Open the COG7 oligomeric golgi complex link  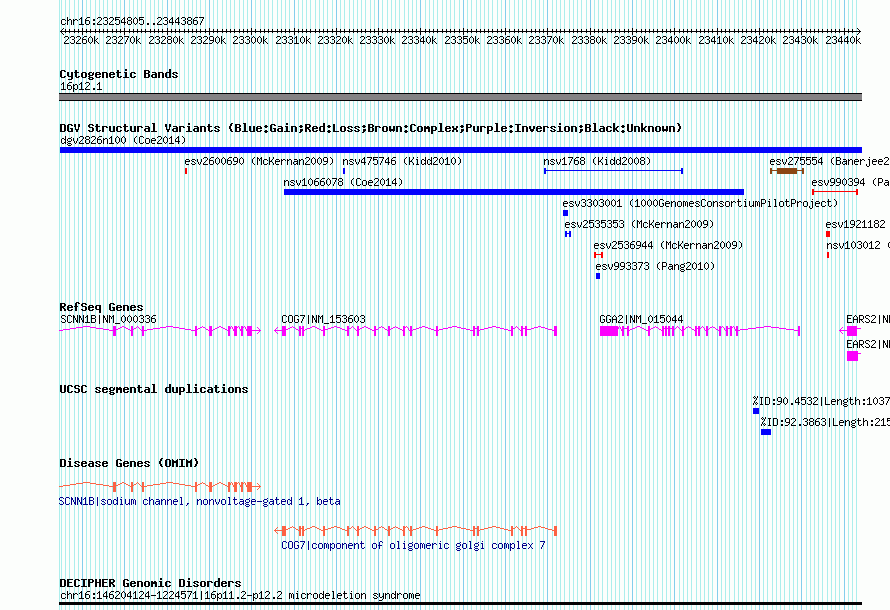pos(413,545)
